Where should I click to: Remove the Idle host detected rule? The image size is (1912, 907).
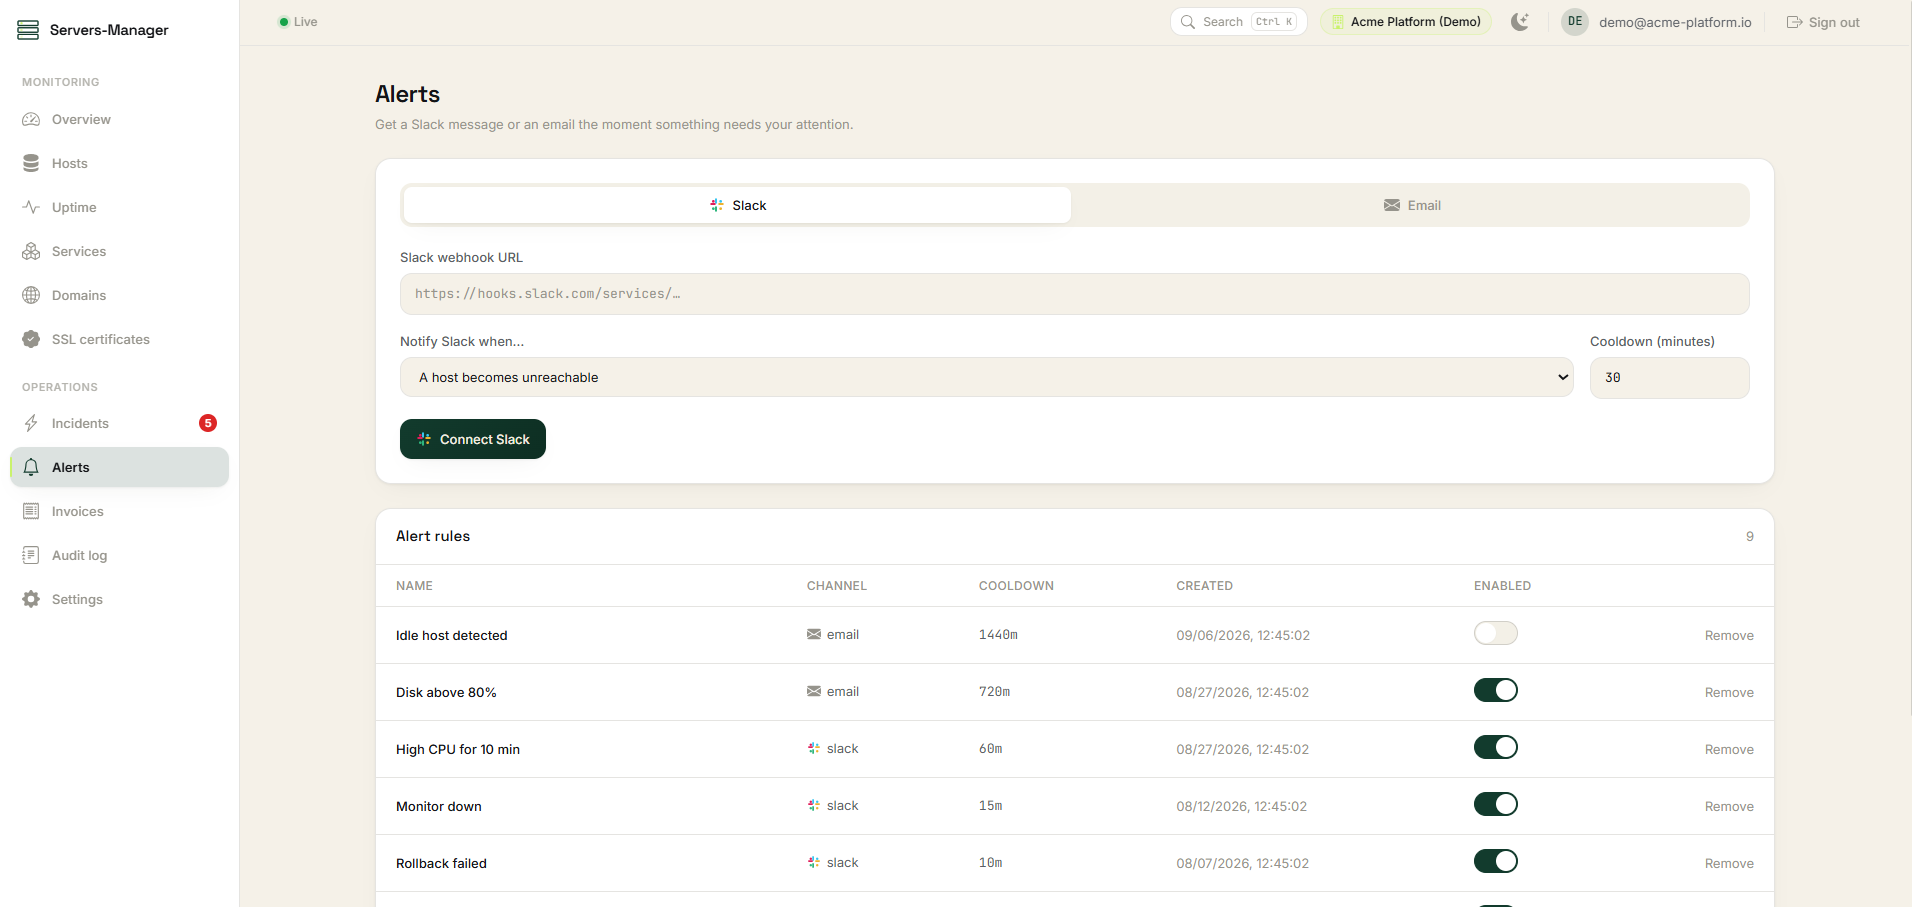1729,635
